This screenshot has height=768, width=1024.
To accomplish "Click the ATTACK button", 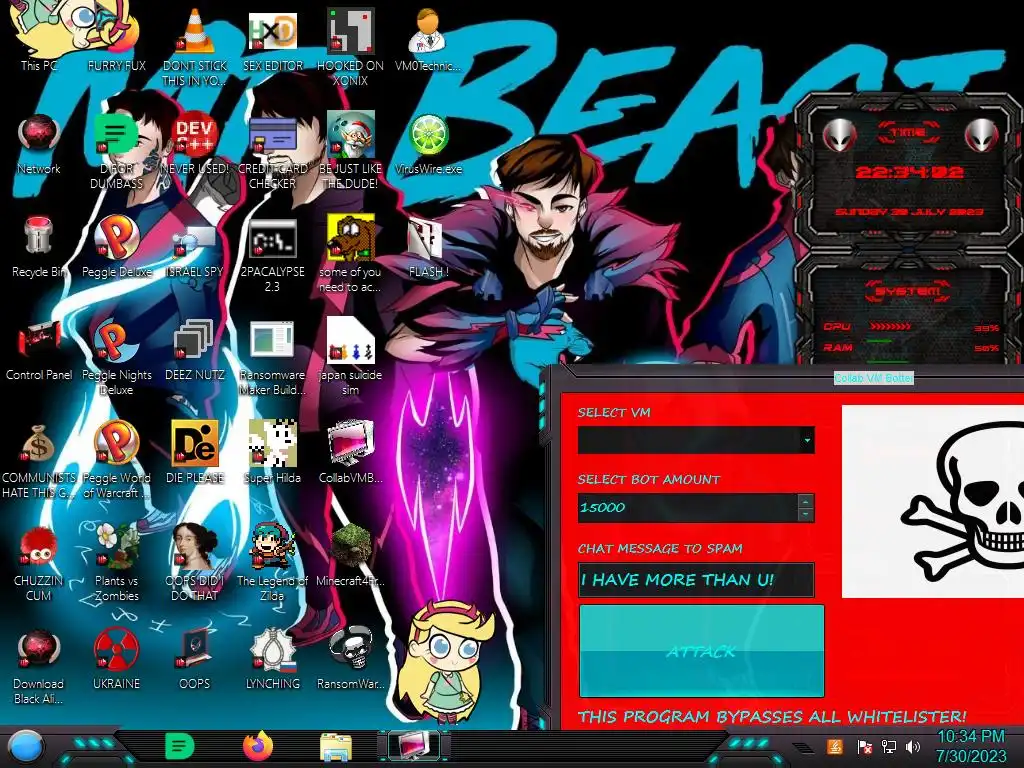I will (x=701, y=651).
